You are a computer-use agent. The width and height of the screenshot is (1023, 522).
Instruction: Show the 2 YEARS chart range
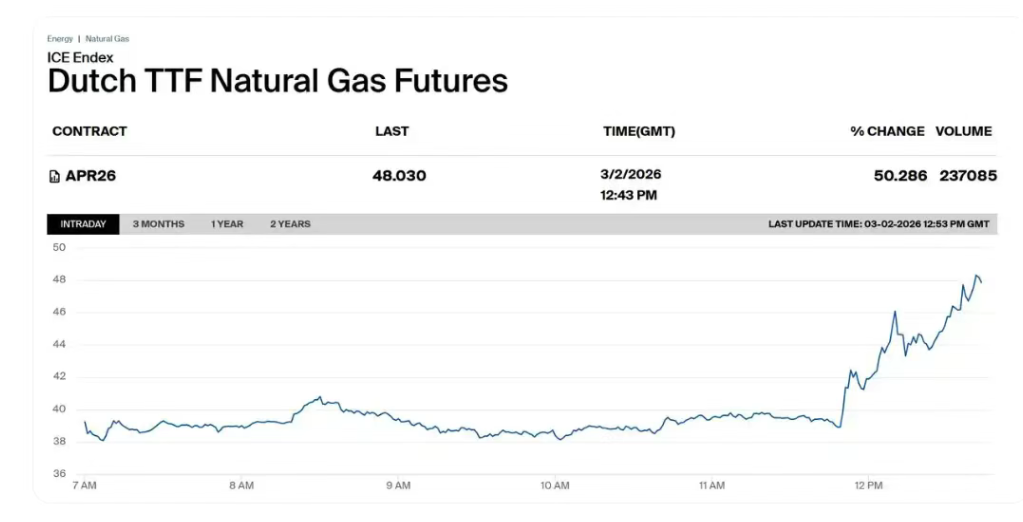point(290,224)
